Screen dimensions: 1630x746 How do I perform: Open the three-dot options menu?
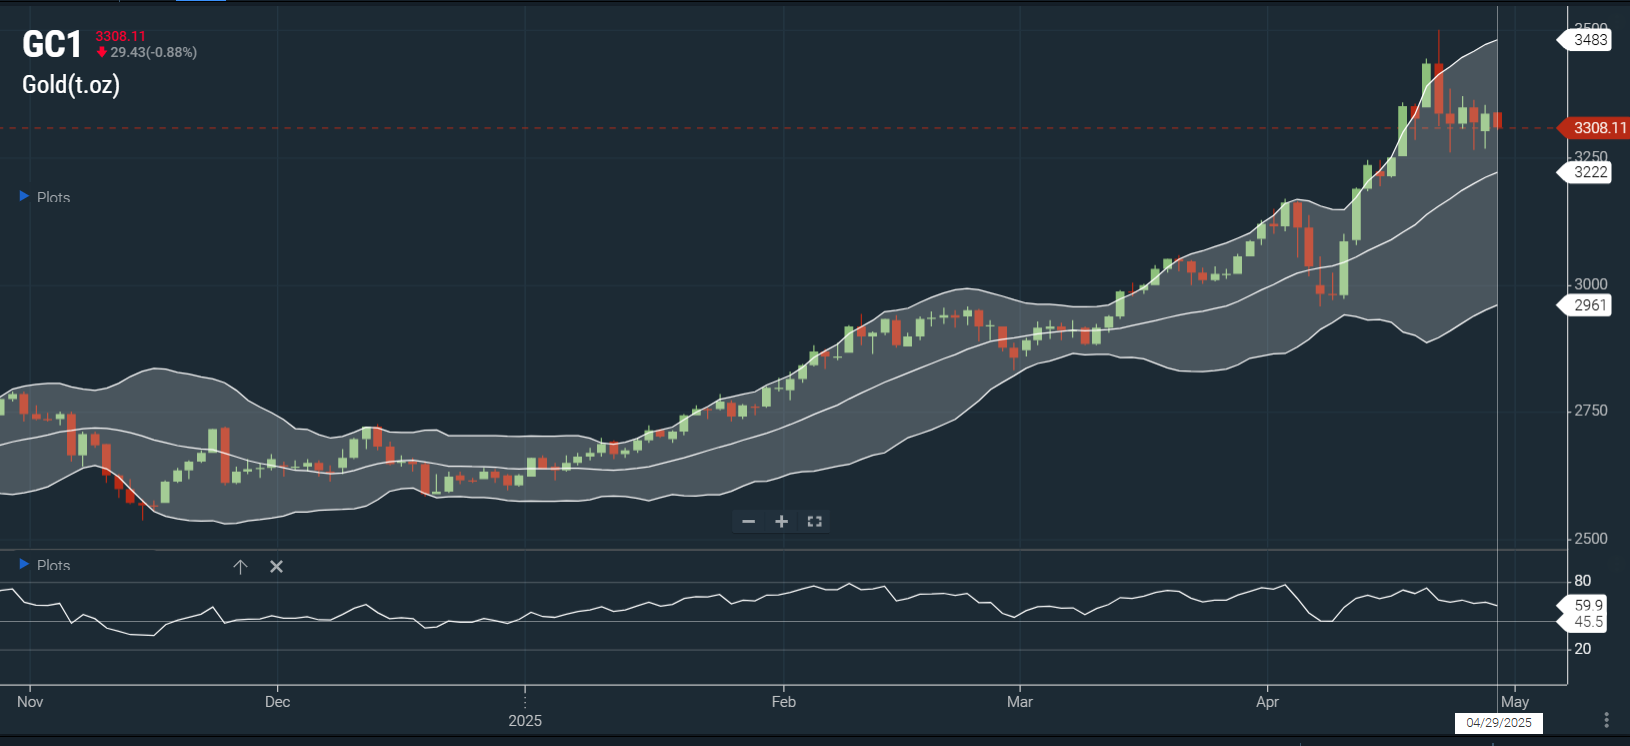tap(1606, 720)
